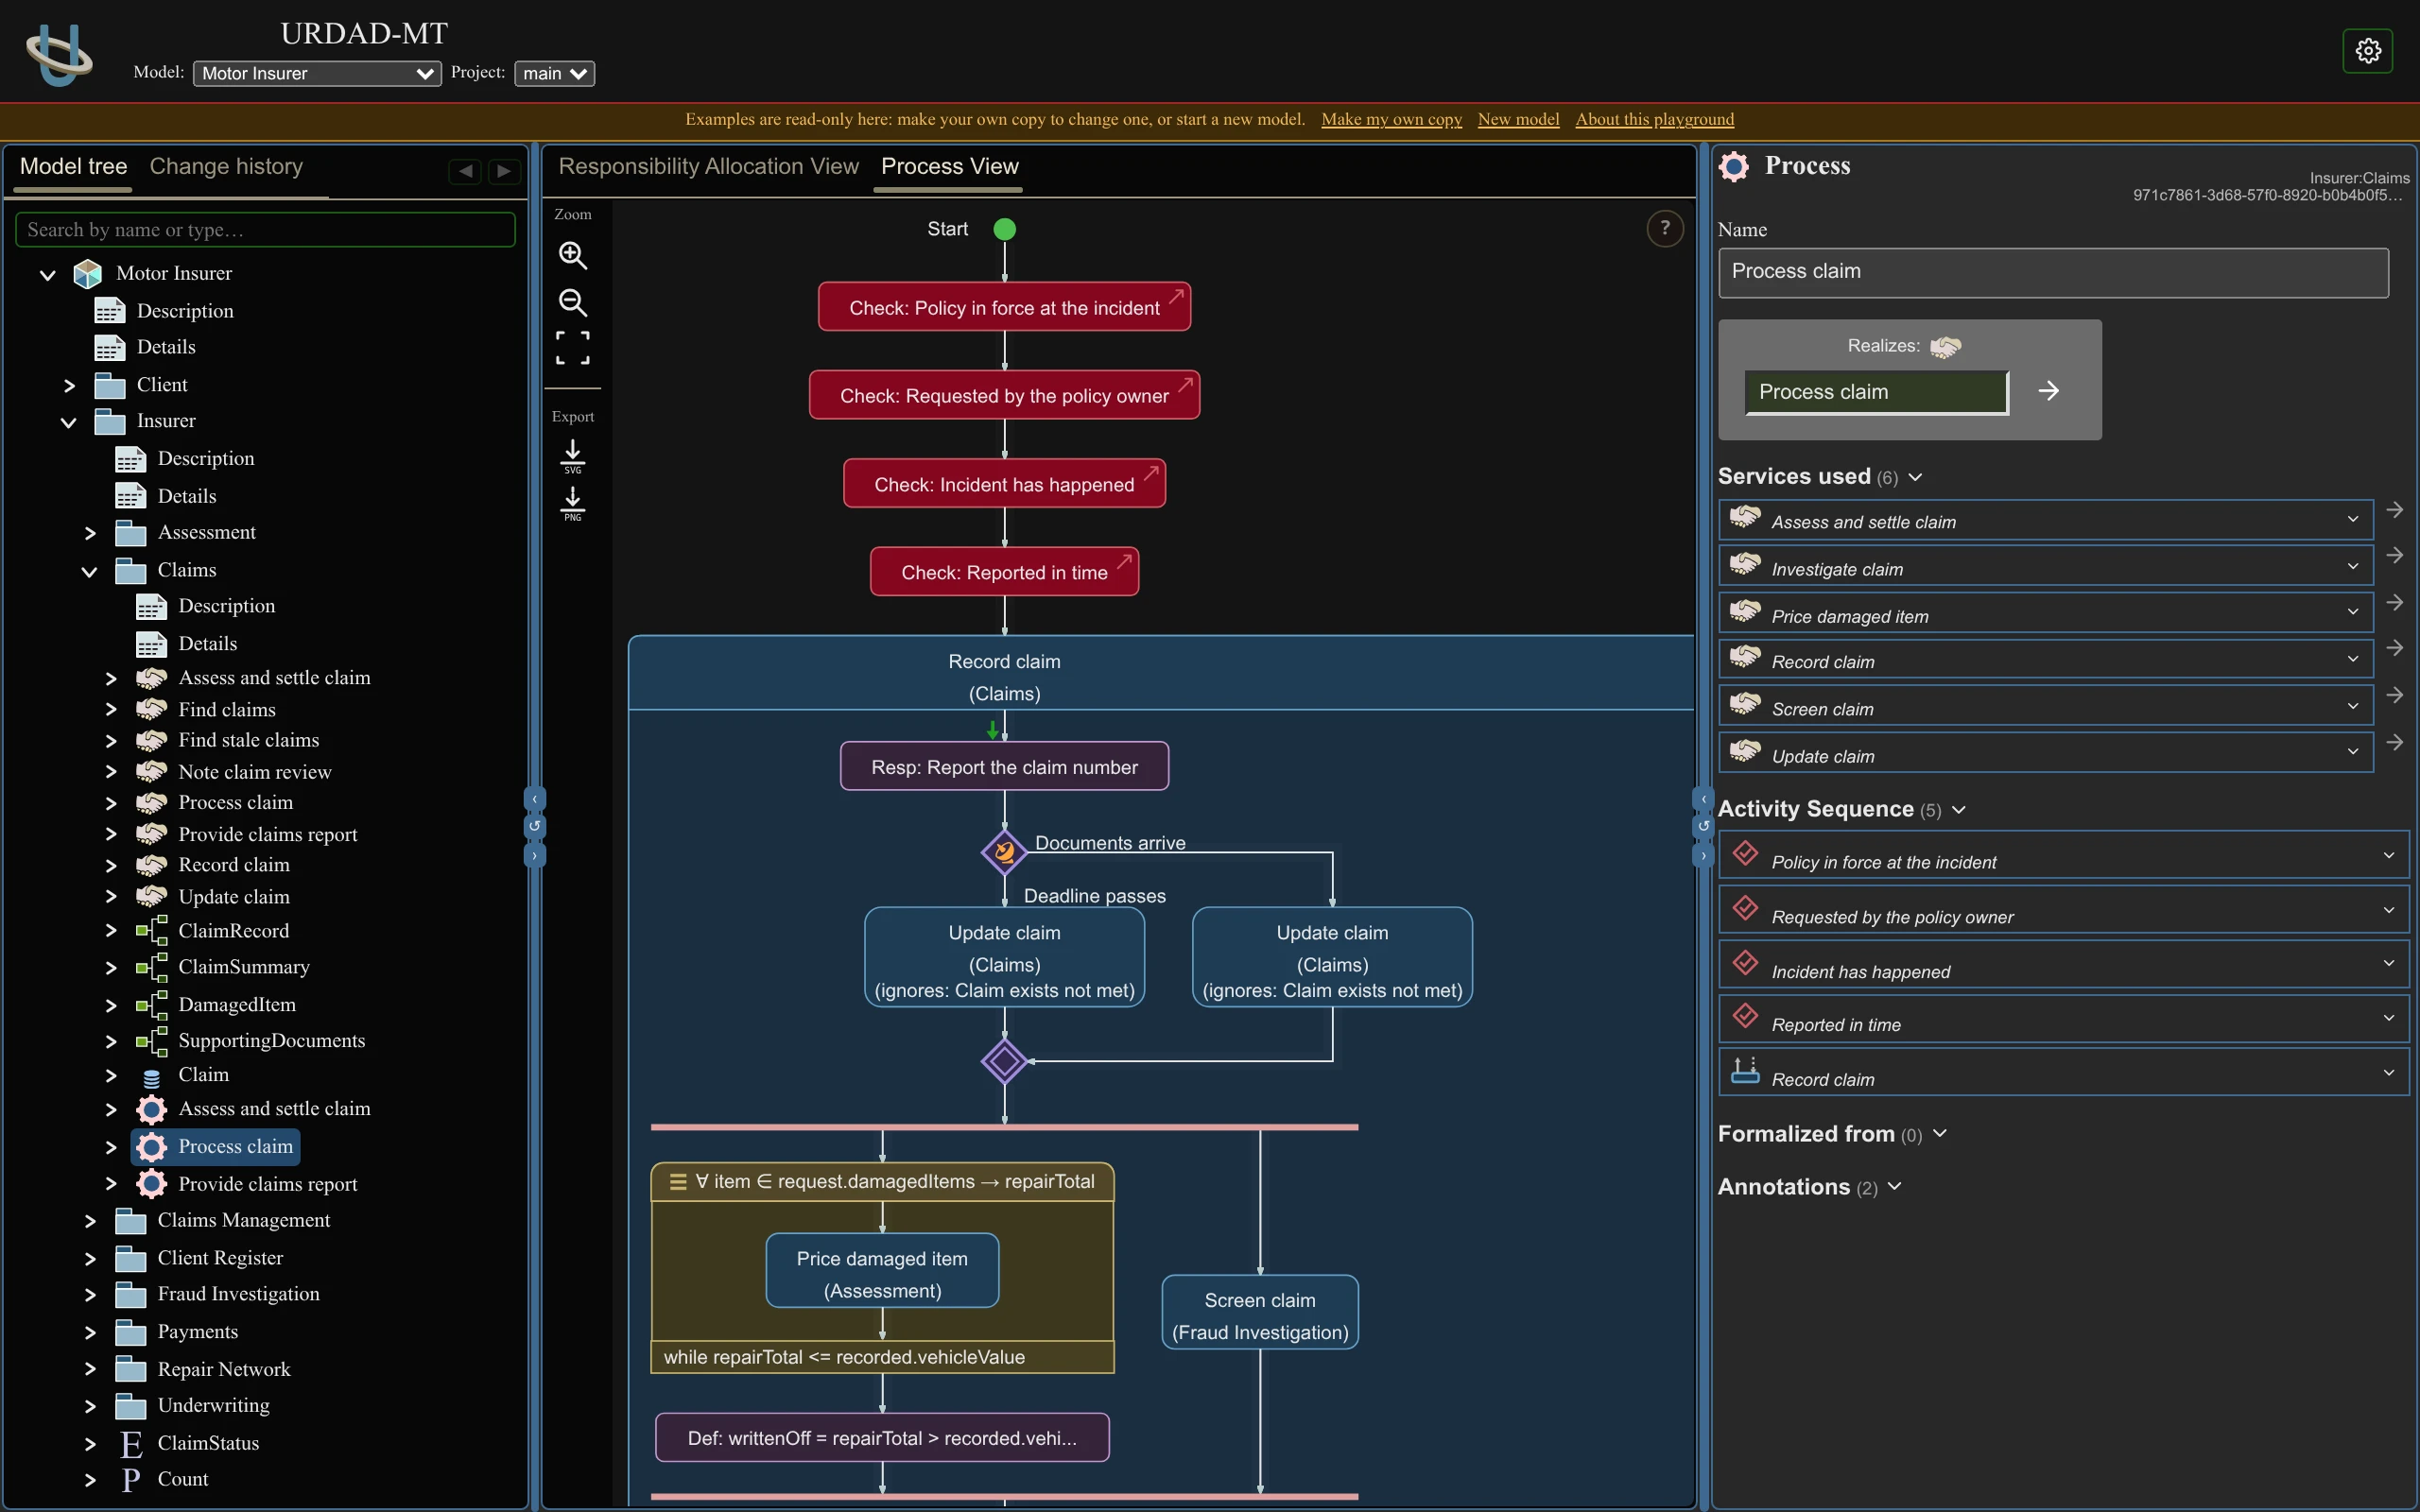Click the fit-to-screen zoom icon
Image resolution: width=2420 pixels, height=1512 pixels.
(572, 348)
